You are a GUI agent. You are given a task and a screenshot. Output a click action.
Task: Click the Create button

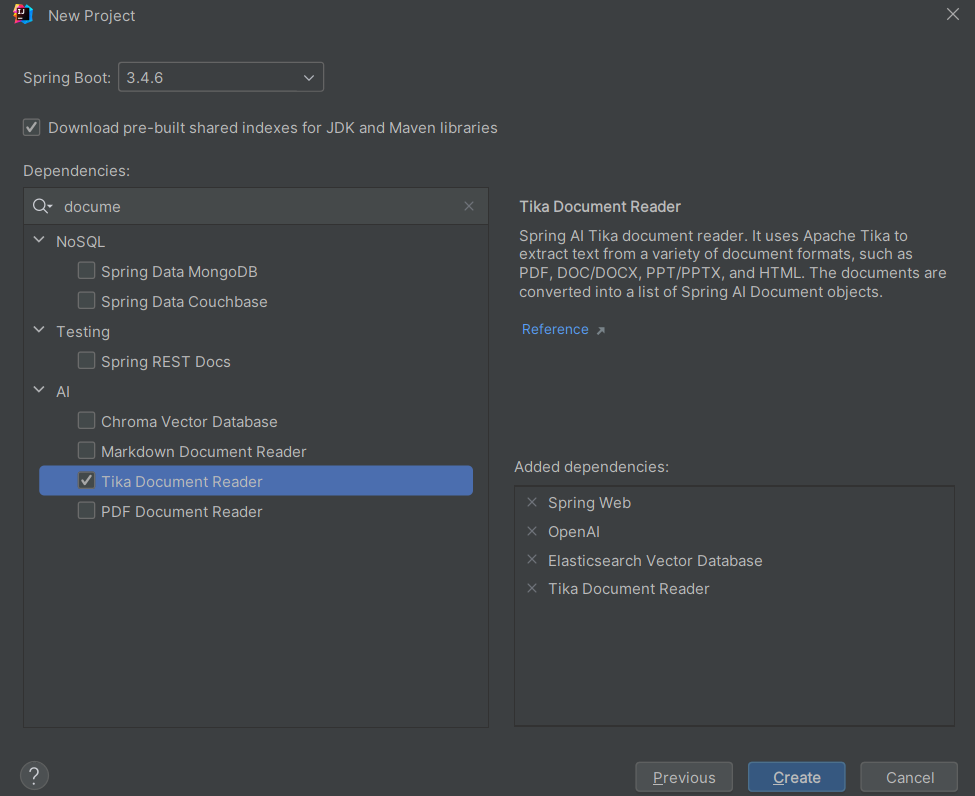pos(797,777)
